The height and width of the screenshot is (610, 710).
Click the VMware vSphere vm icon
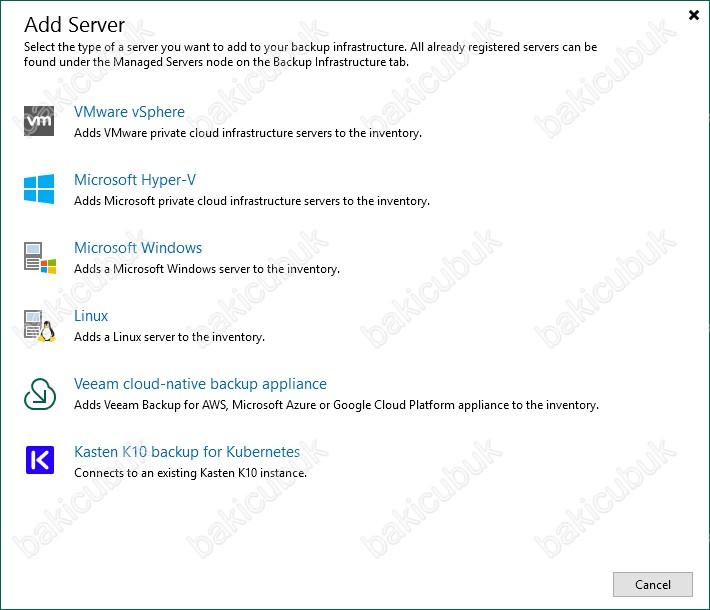pos(39,121)
